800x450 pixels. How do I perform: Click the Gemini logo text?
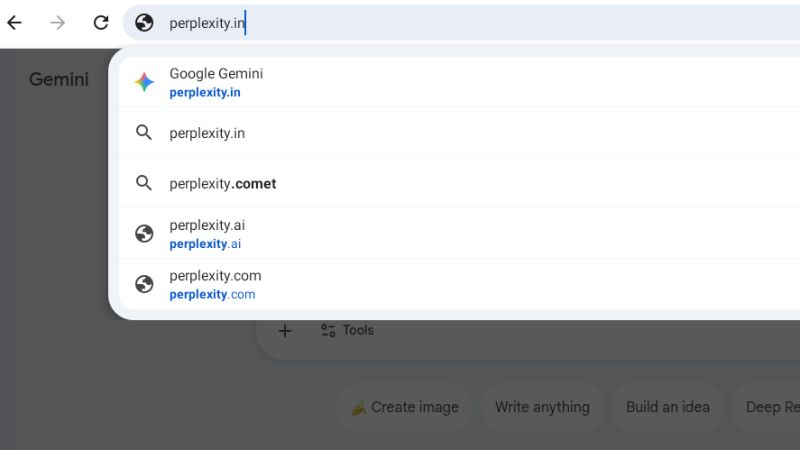(x=59, y=80)
